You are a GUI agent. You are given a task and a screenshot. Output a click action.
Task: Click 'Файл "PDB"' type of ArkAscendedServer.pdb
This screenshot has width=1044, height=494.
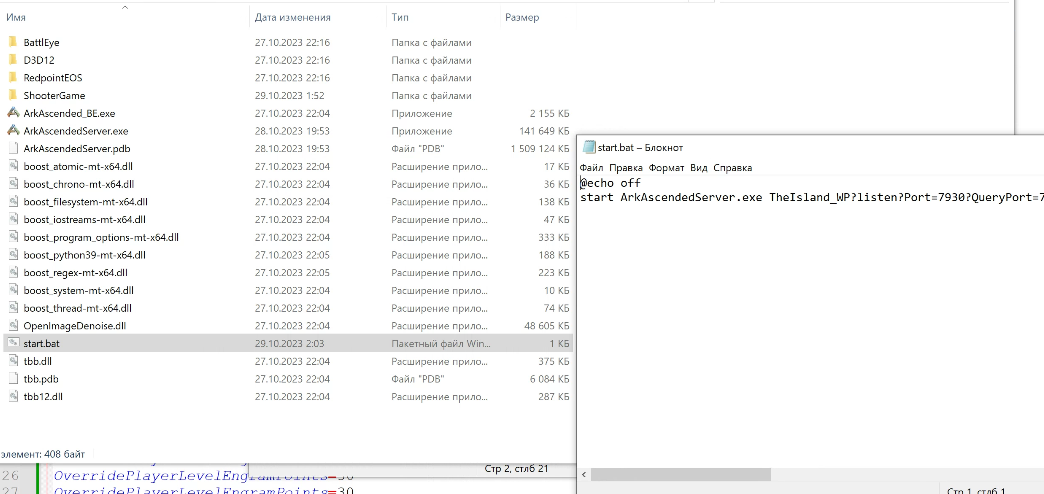tap(417, 148)
